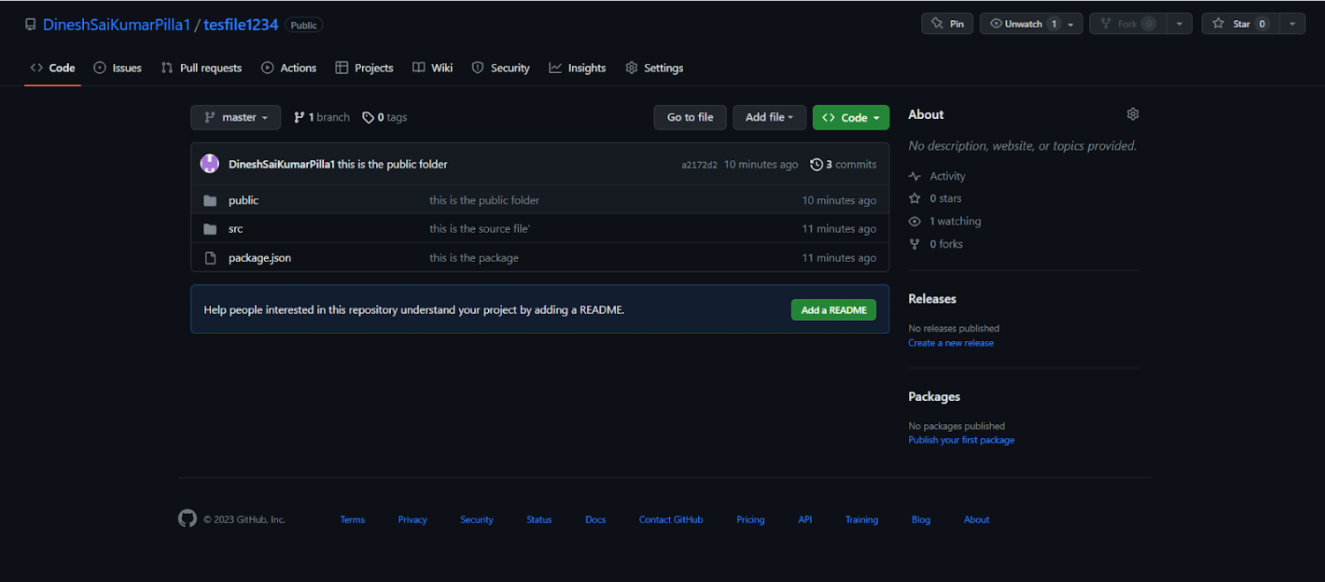Image resolution: width=1325 pixels, height=582 pixels.
Task: Select the Code tab
Action: click(x=53, y=68)
